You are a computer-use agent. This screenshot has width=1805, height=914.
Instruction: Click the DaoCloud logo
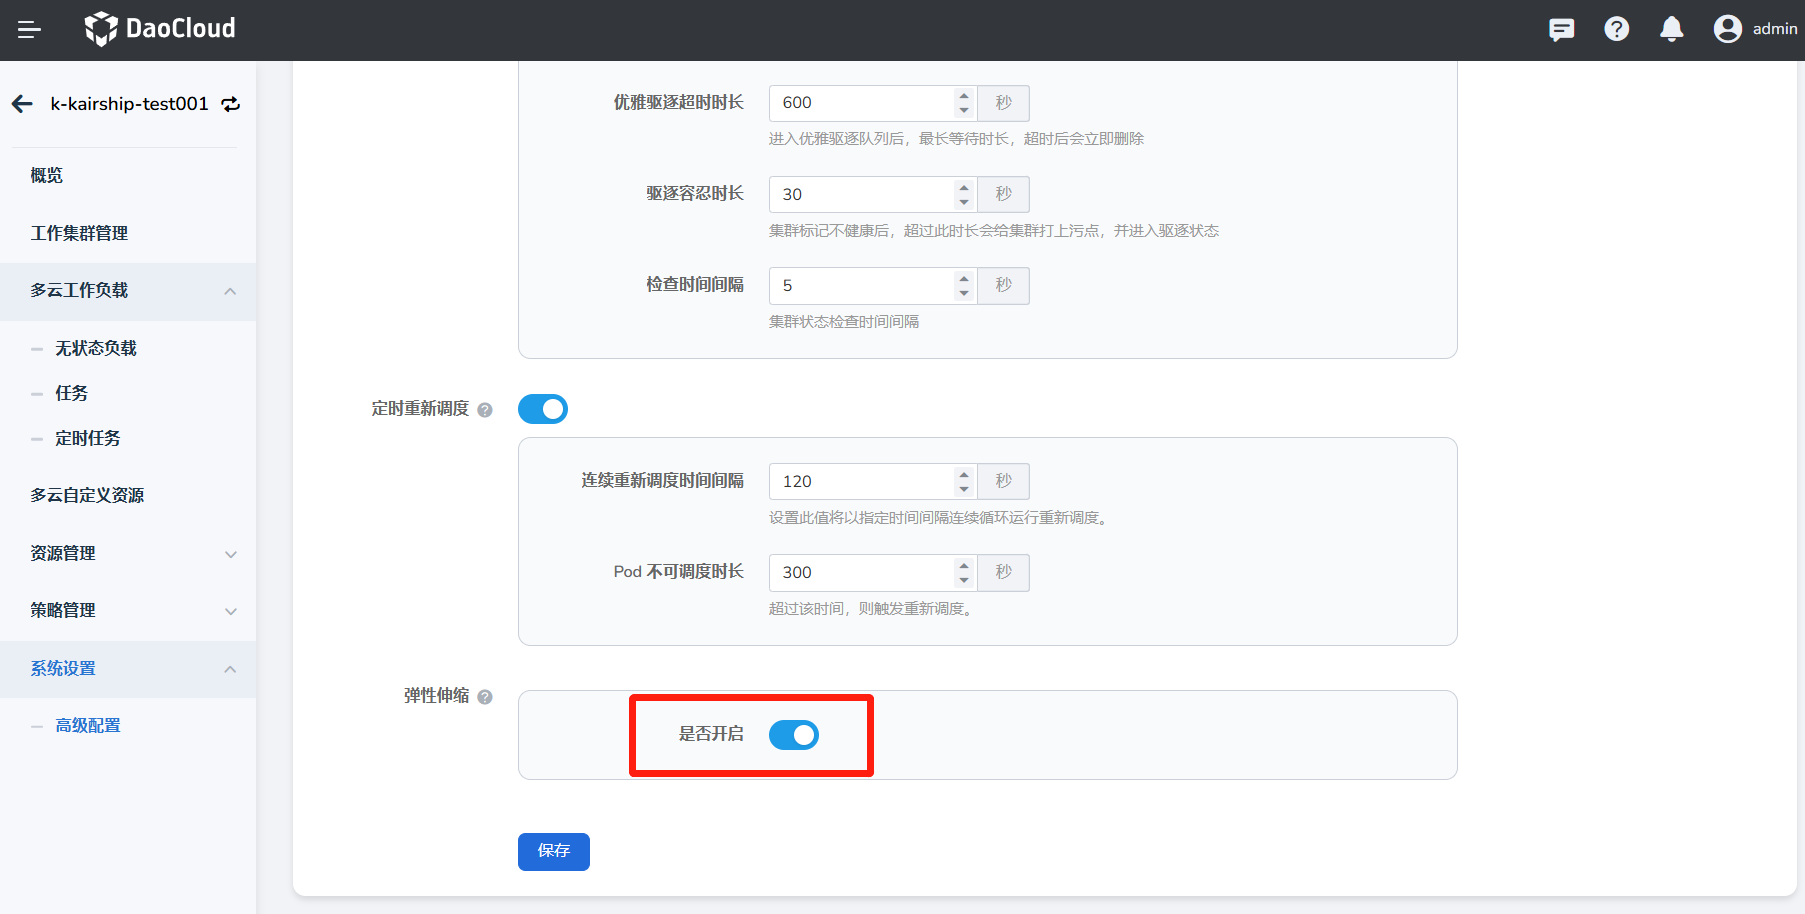click(160, 29)
